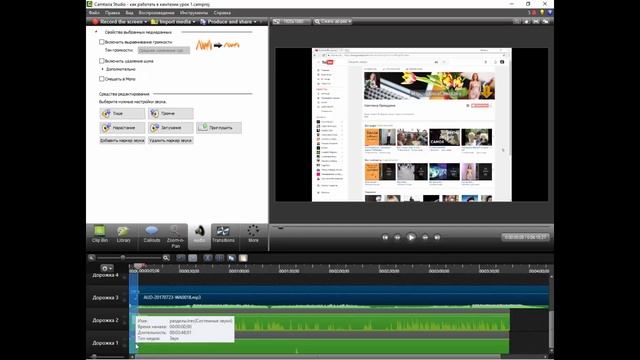Click the Undo icon on timeline toolbar
The image size is (640, 360).
pyautogui.click(x=181, y=258)
